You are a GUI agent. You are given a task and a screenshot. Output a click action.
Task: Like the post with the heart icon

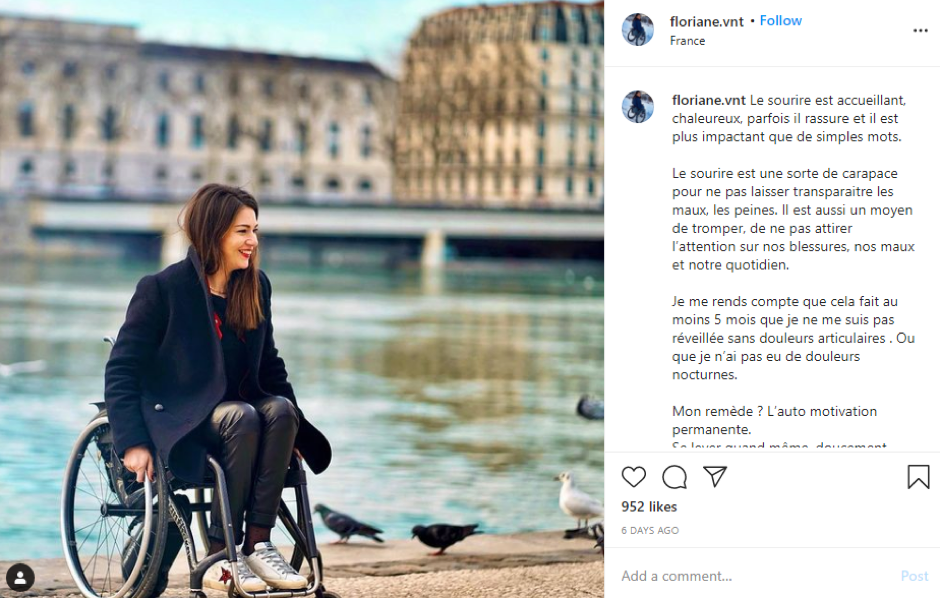(633, 477)
